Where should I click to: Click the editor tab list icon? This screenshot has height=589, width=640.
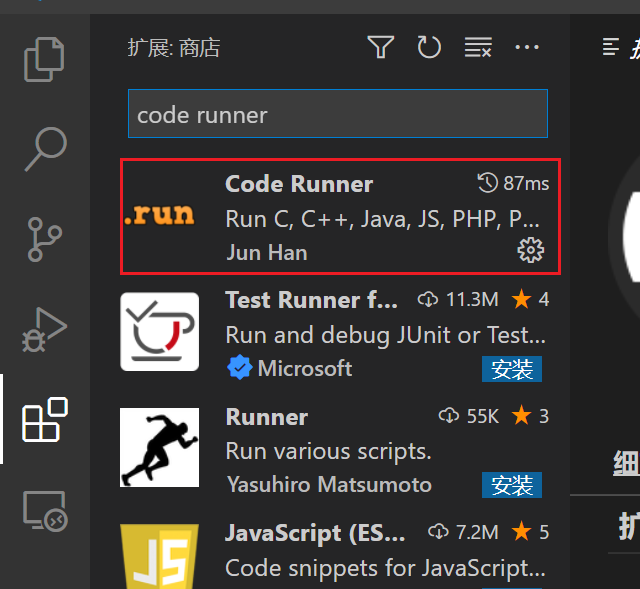pyautogui.click(x=611, y=47)
